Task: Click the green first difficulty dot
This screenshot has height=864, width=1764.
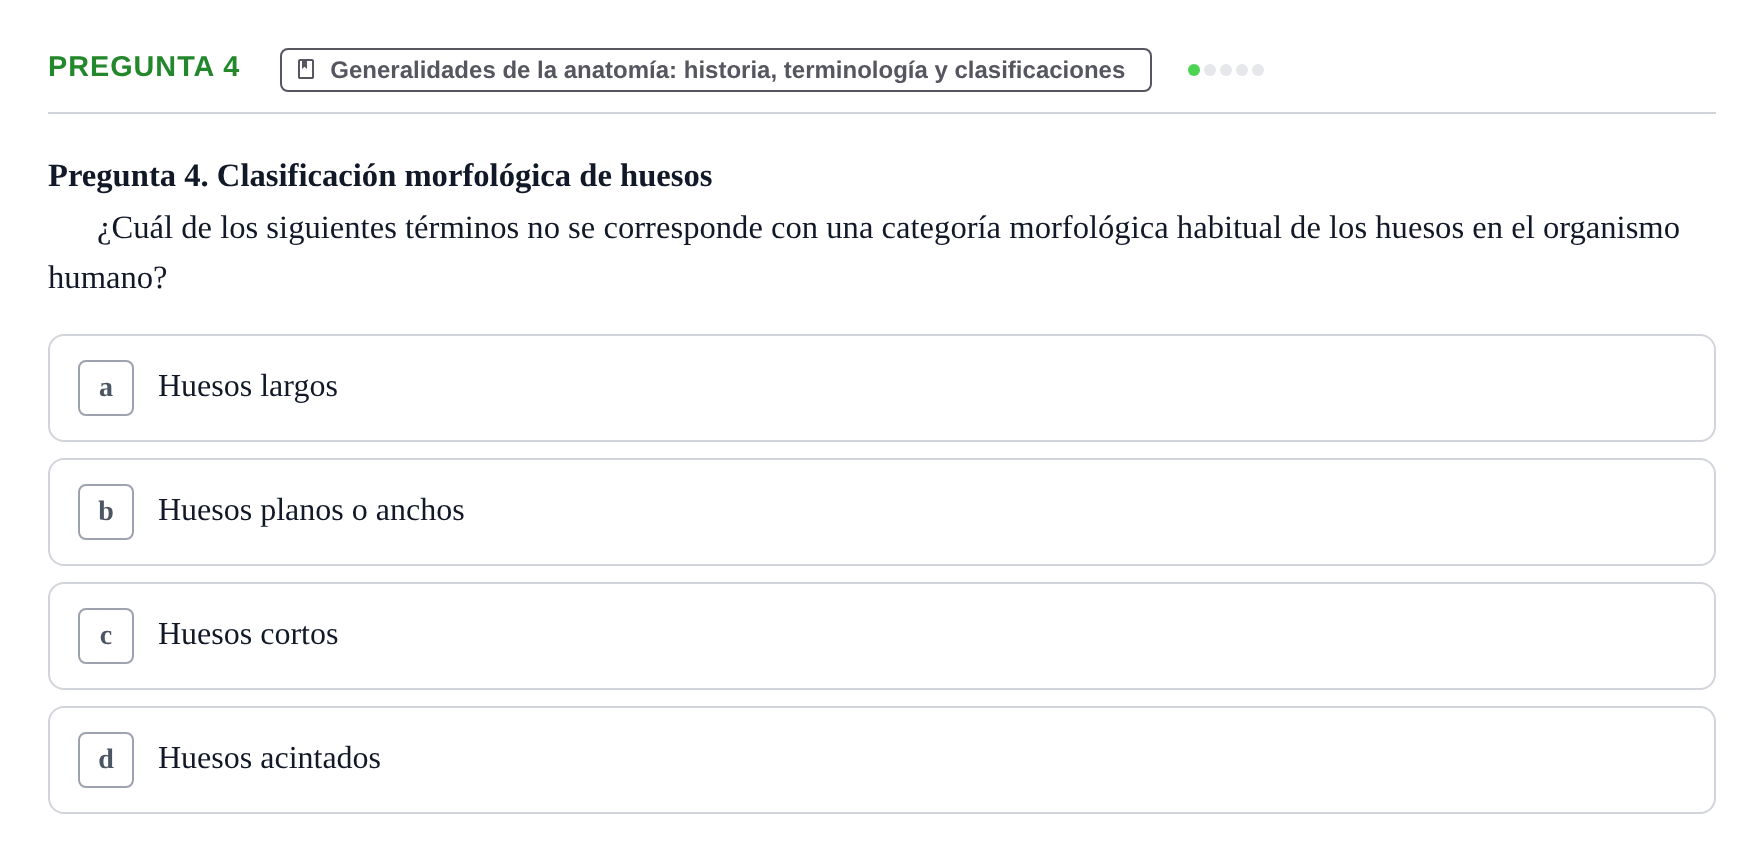Action: point(1194,70)
